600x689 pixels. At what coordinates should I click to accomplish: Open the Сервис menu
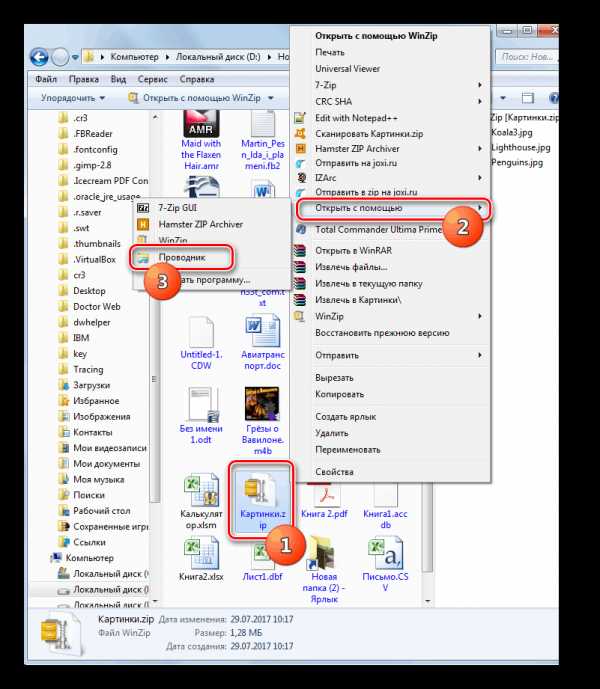152,79
